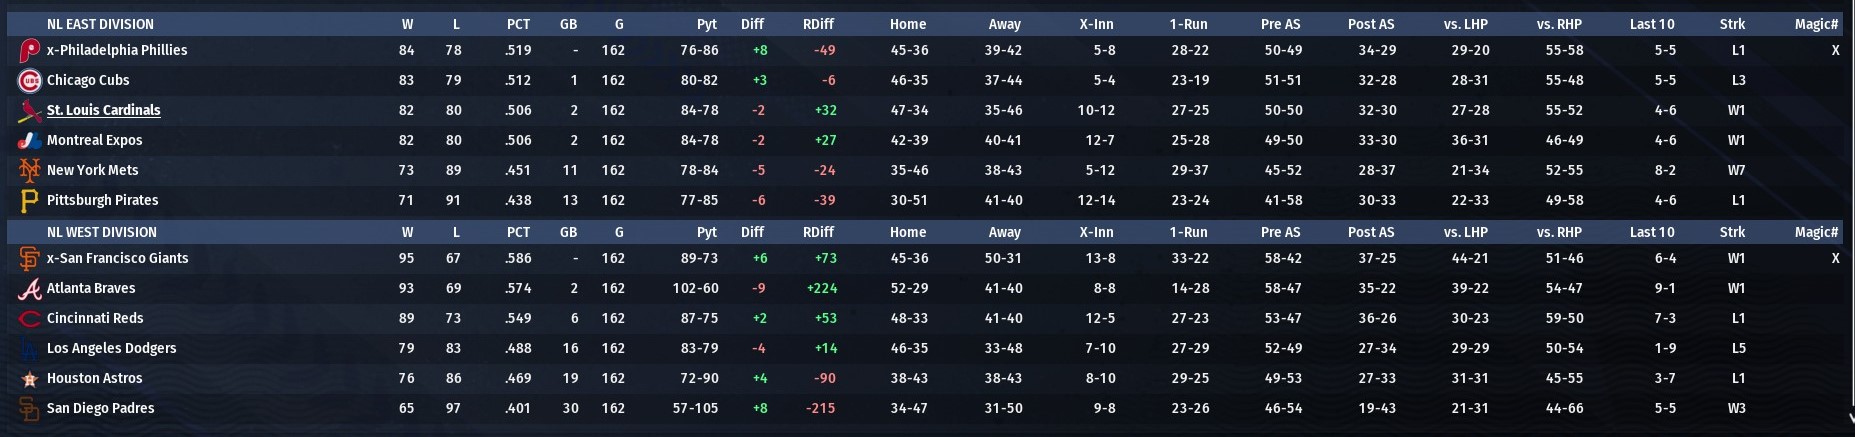Click the scroll down arrow at bottom right
Viewport: 1855px width, 437px height.
click(x=1850, y=420)
